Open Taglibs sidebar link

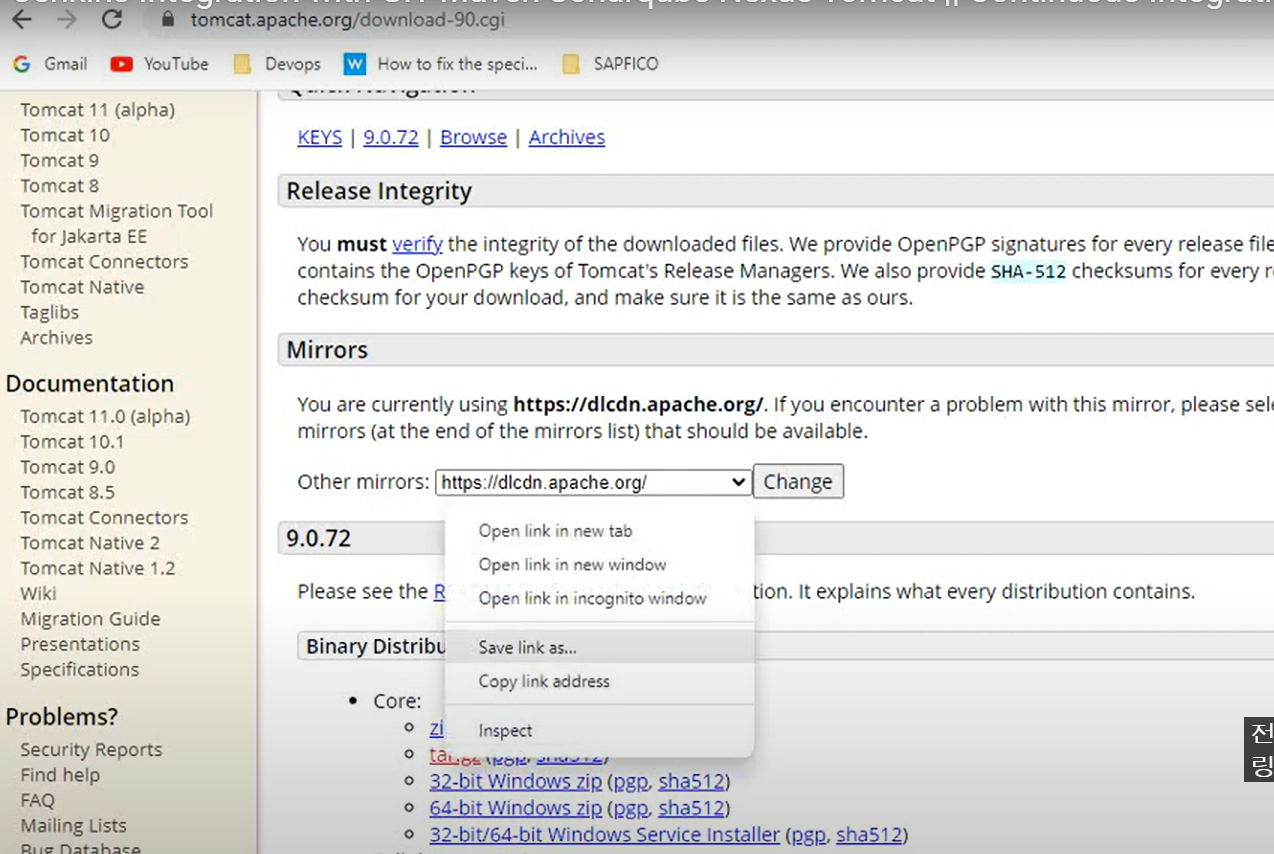(49, 312)
